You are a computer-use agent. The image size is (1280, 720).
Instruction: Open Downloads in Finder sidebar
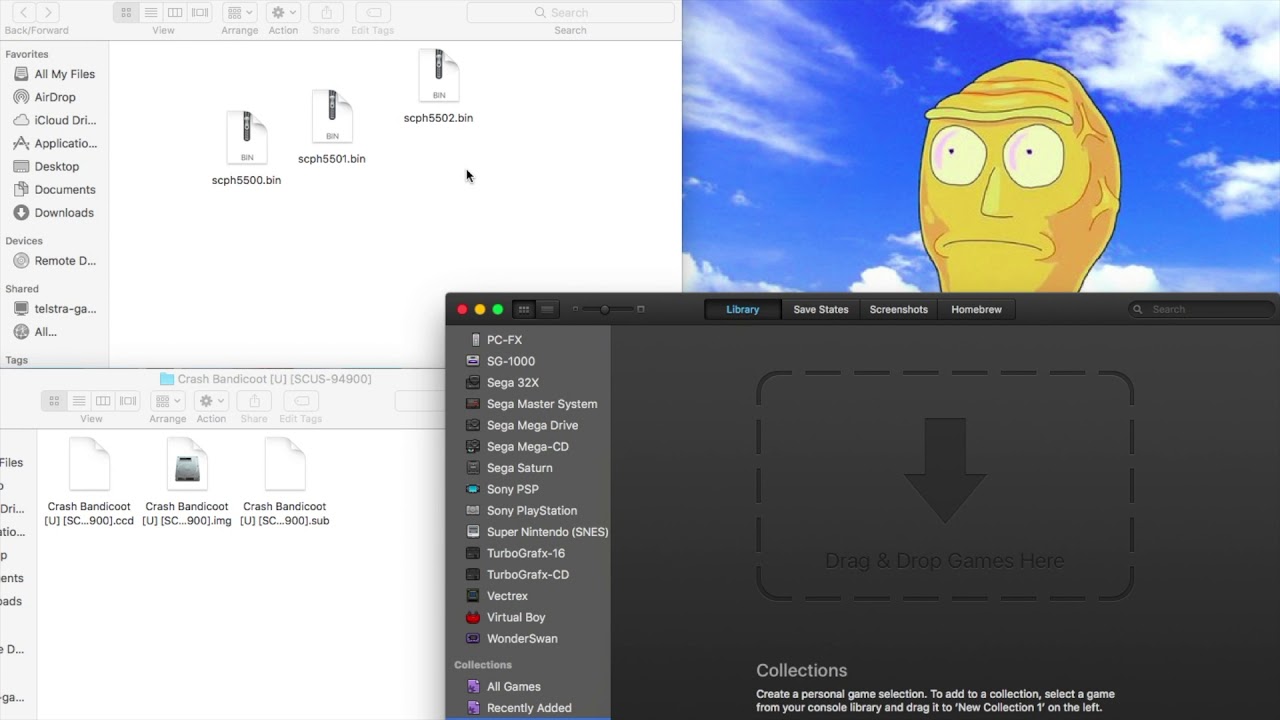(x=55, y=212)
